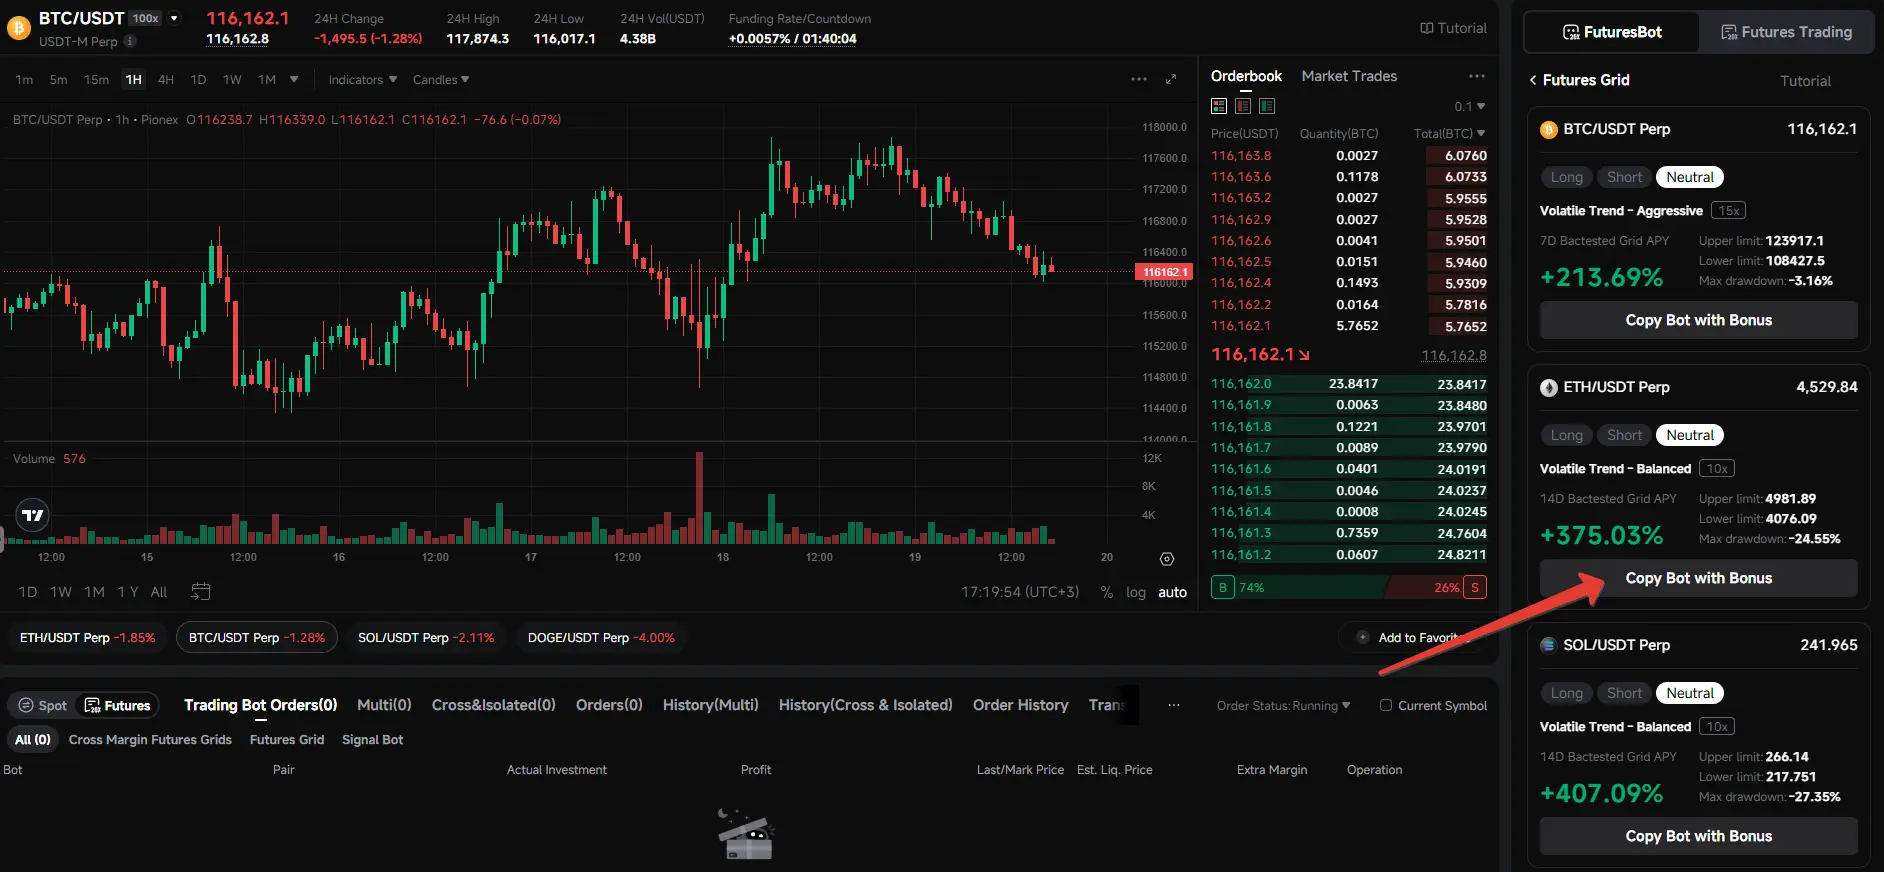
Task: Show the 1Y chart date range
Action: 128,592
